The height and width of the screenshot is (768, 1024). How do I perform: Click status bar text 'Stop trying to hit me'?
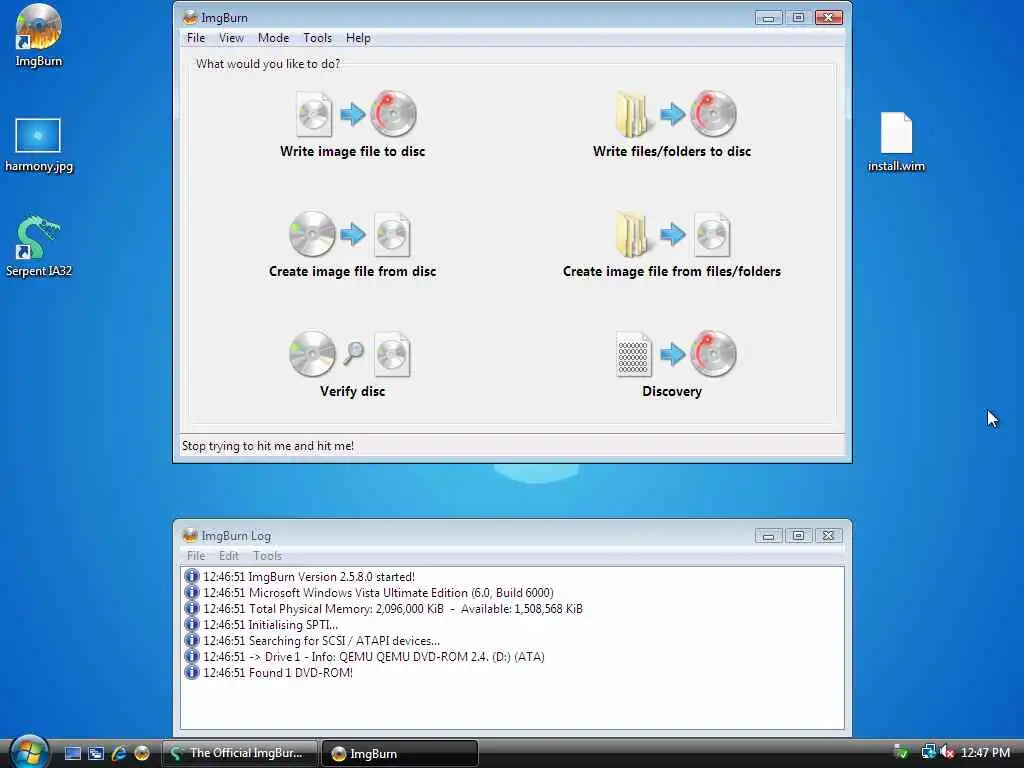click(268, 446)
